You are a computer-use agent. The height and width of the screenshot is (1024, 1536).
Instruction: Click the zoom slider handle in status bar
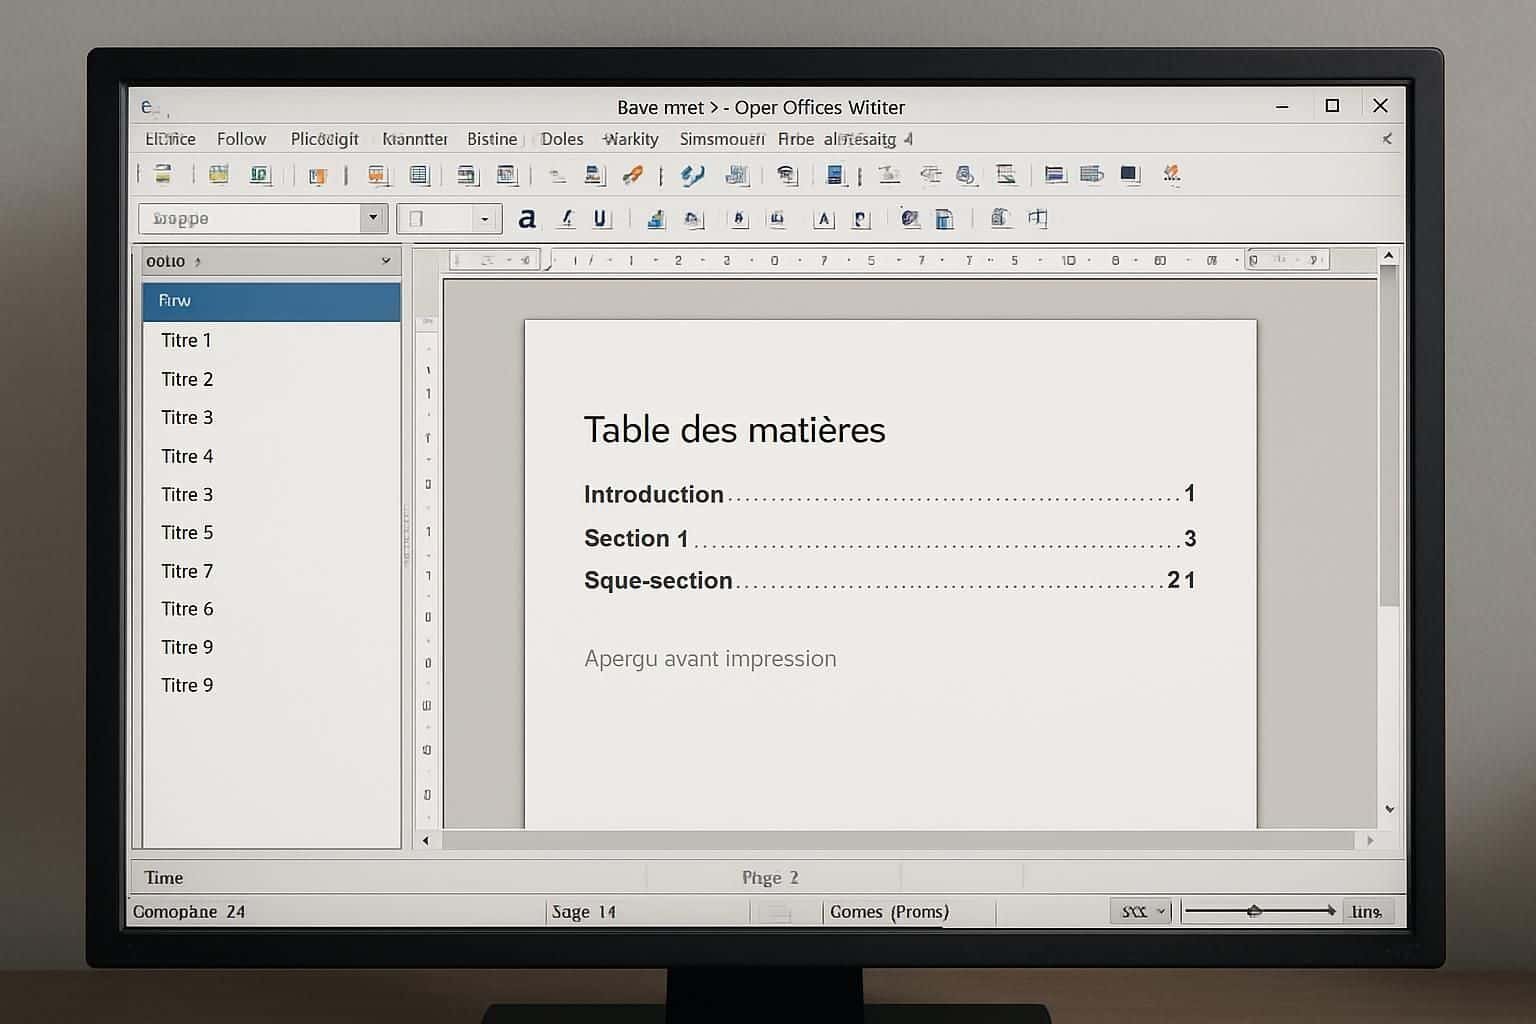click(1254, 911)
